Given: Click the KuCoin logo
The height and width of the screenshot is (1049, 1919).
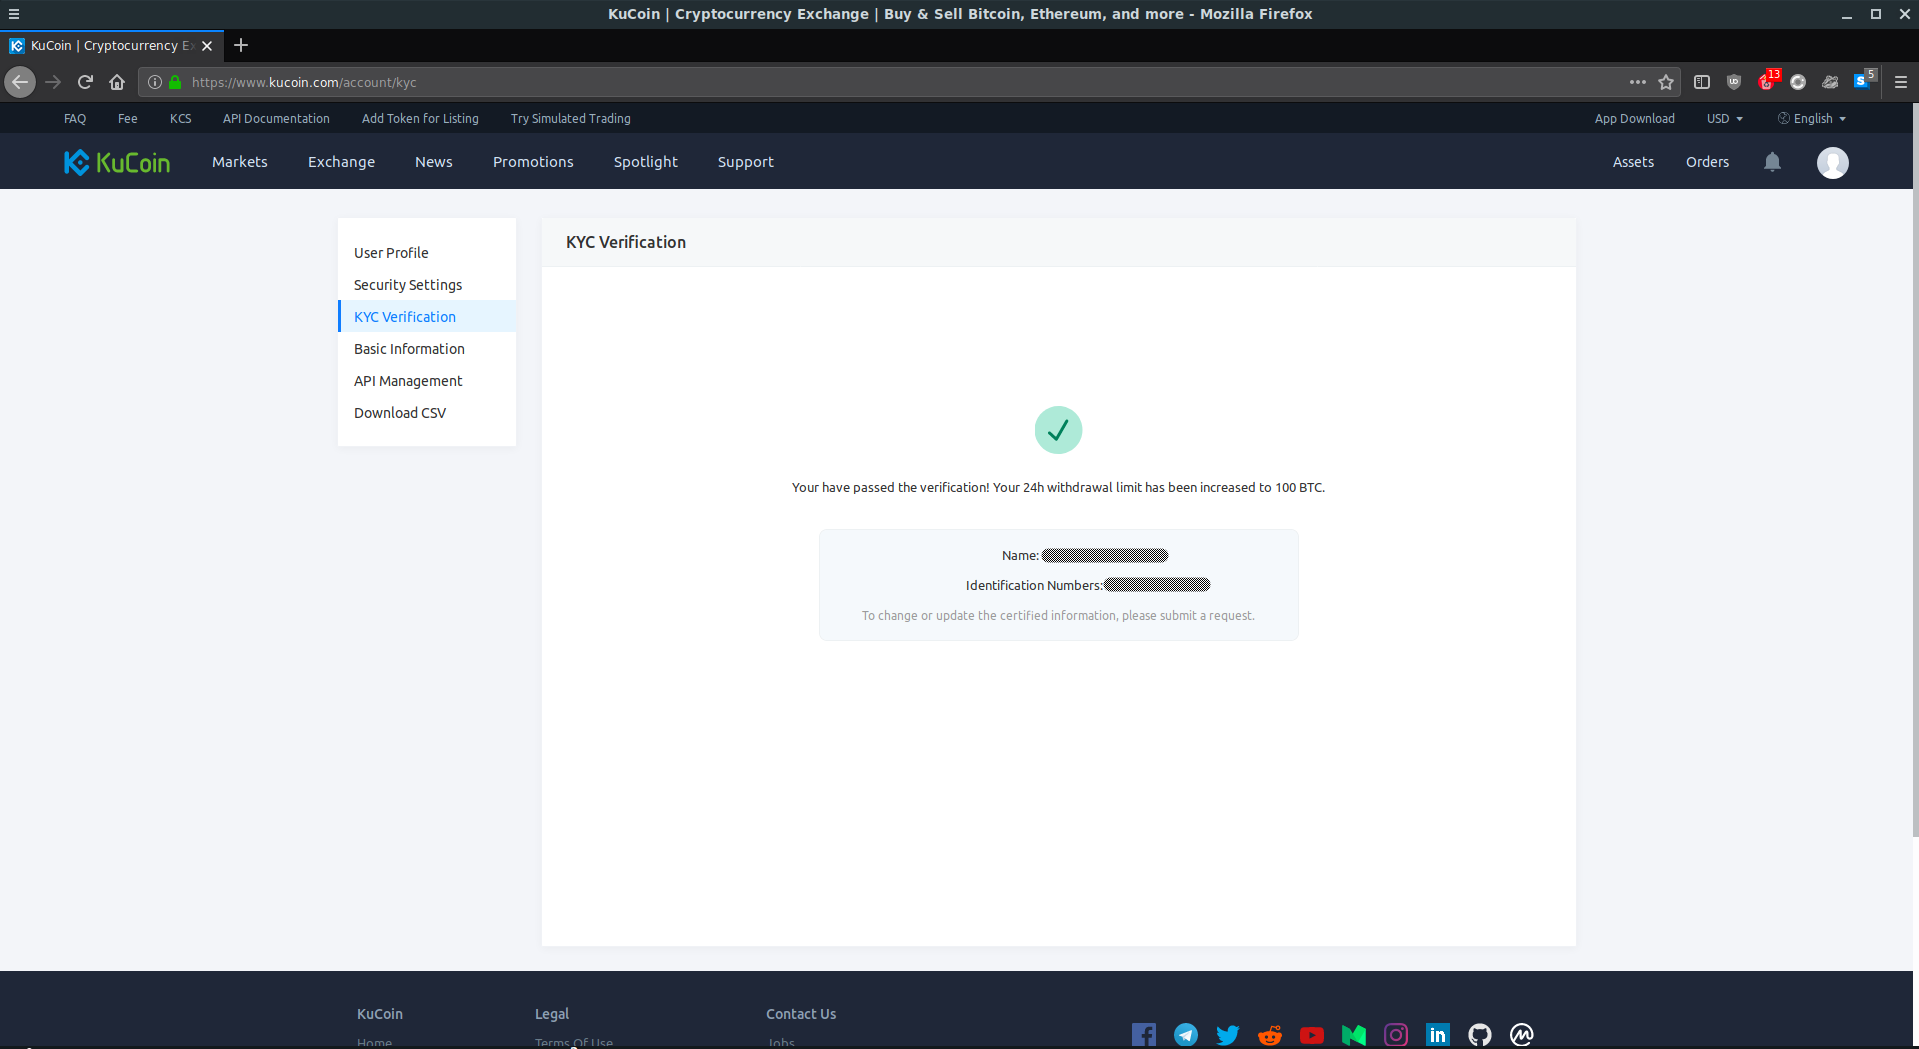Looking at the screenshot, I should pos(117,162).
